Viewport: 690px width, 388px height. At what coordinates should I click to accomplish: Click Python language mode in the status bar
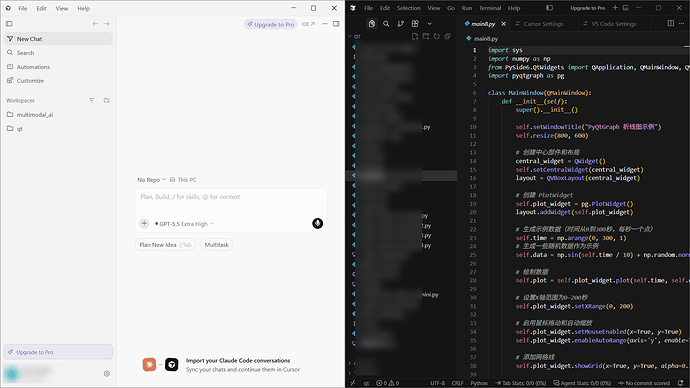[479, 383]
